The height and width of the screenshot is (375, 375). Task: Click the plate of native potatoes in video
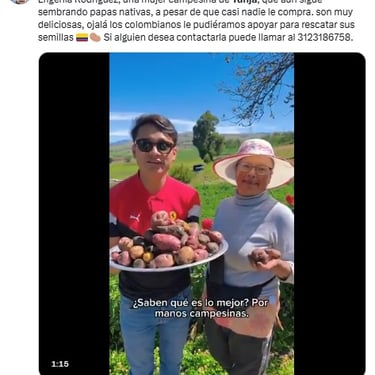pyautogui.click(x=169, y=245)
